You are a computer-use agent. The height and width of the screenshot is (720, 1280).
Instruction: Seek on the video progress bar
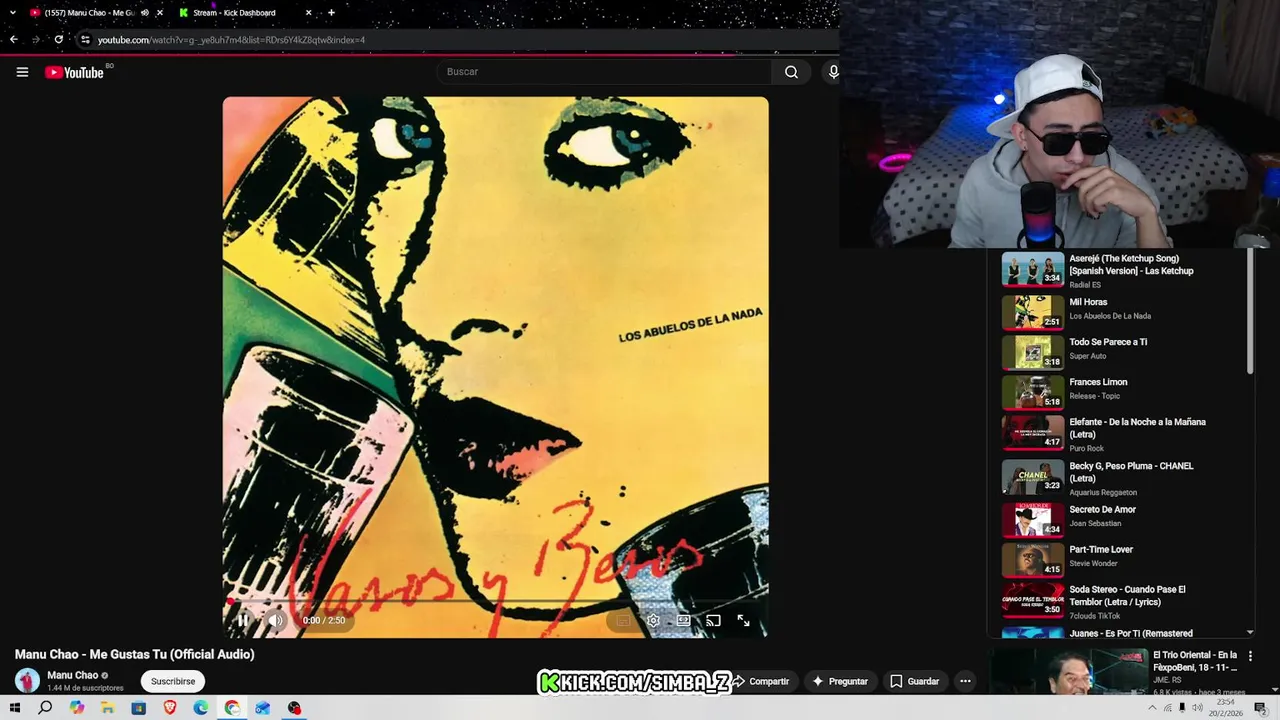(x=495, y=601)
